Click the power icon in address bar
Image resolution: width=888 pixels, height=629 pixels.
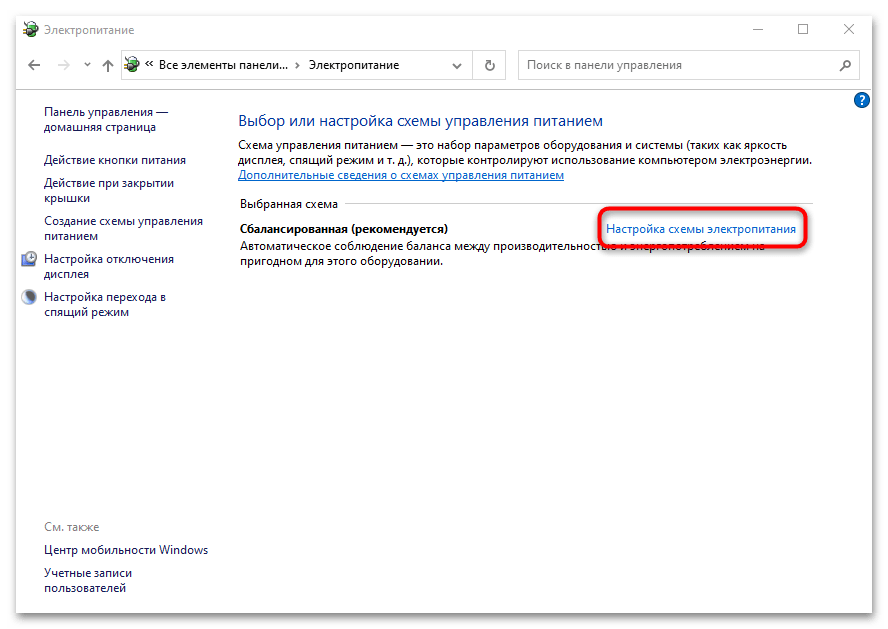click(x=132, y=65)
